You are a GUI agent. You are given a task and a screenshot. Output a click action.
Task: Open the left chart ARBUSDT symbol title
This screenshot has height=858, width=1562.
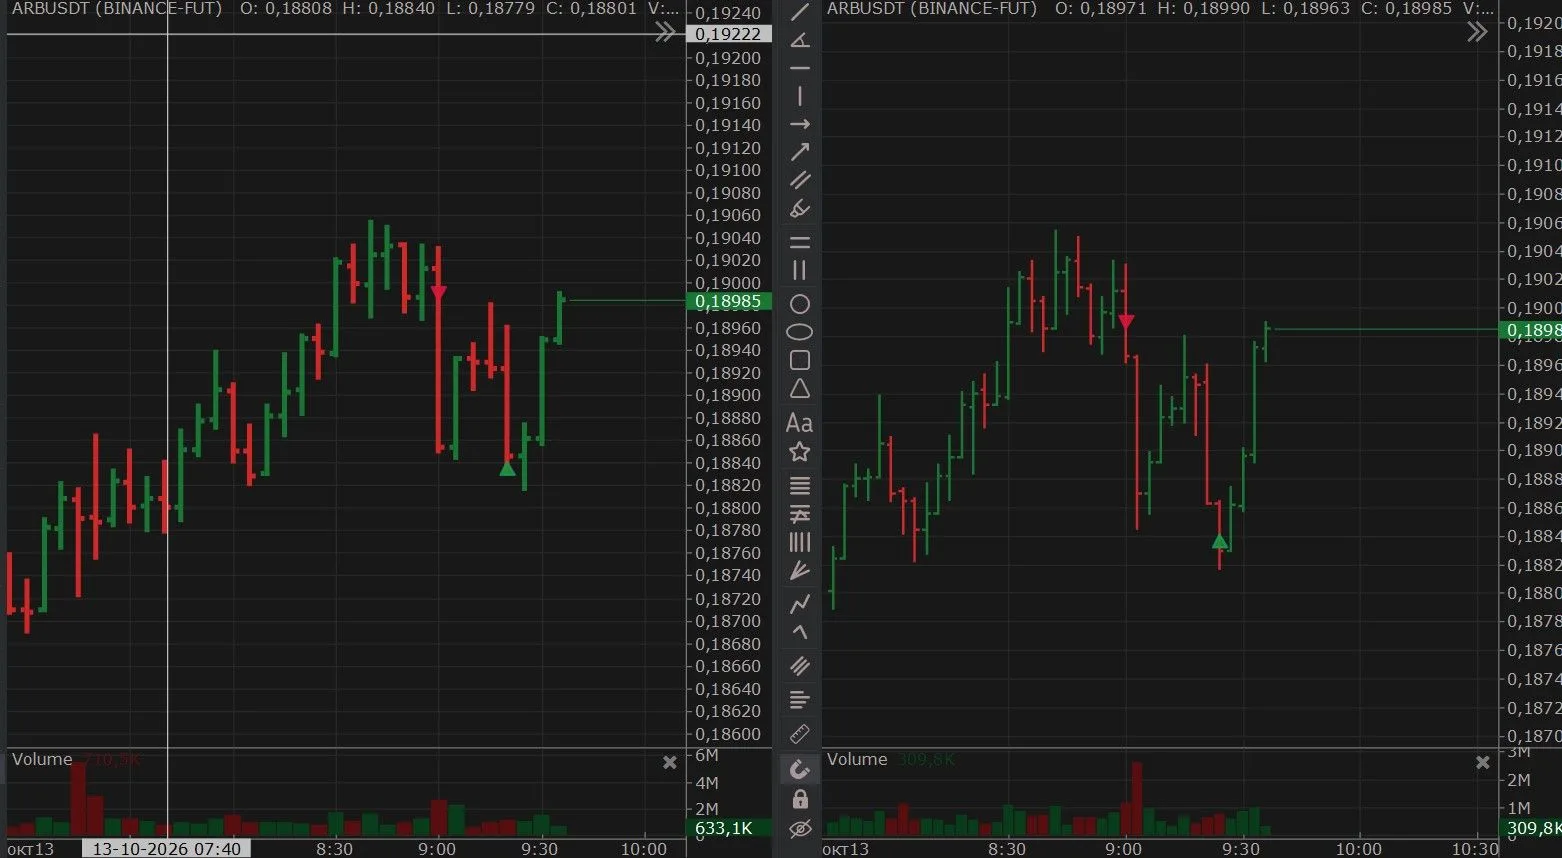tap(117, 9)
